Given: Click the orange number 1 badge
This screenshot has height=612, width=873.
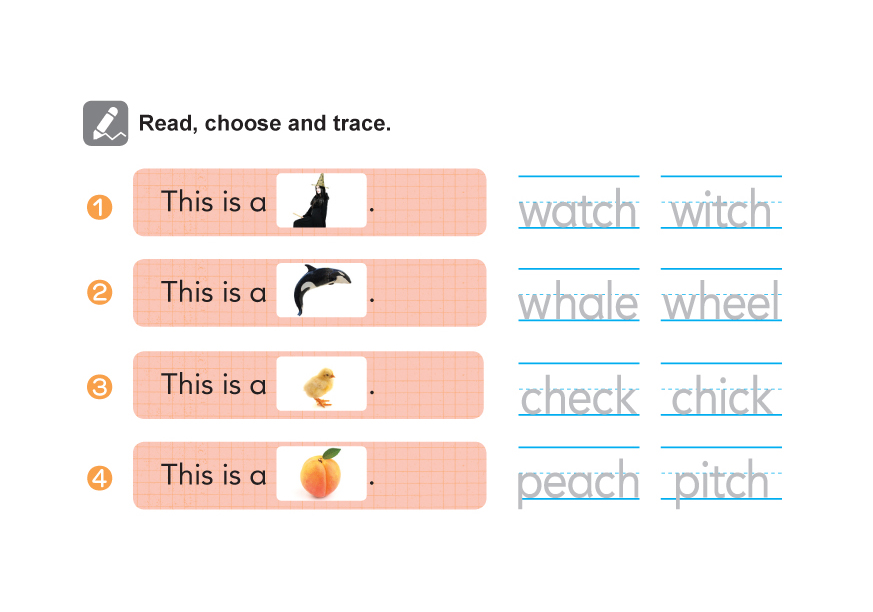Looking at the screenshot, I should [100, 208].
